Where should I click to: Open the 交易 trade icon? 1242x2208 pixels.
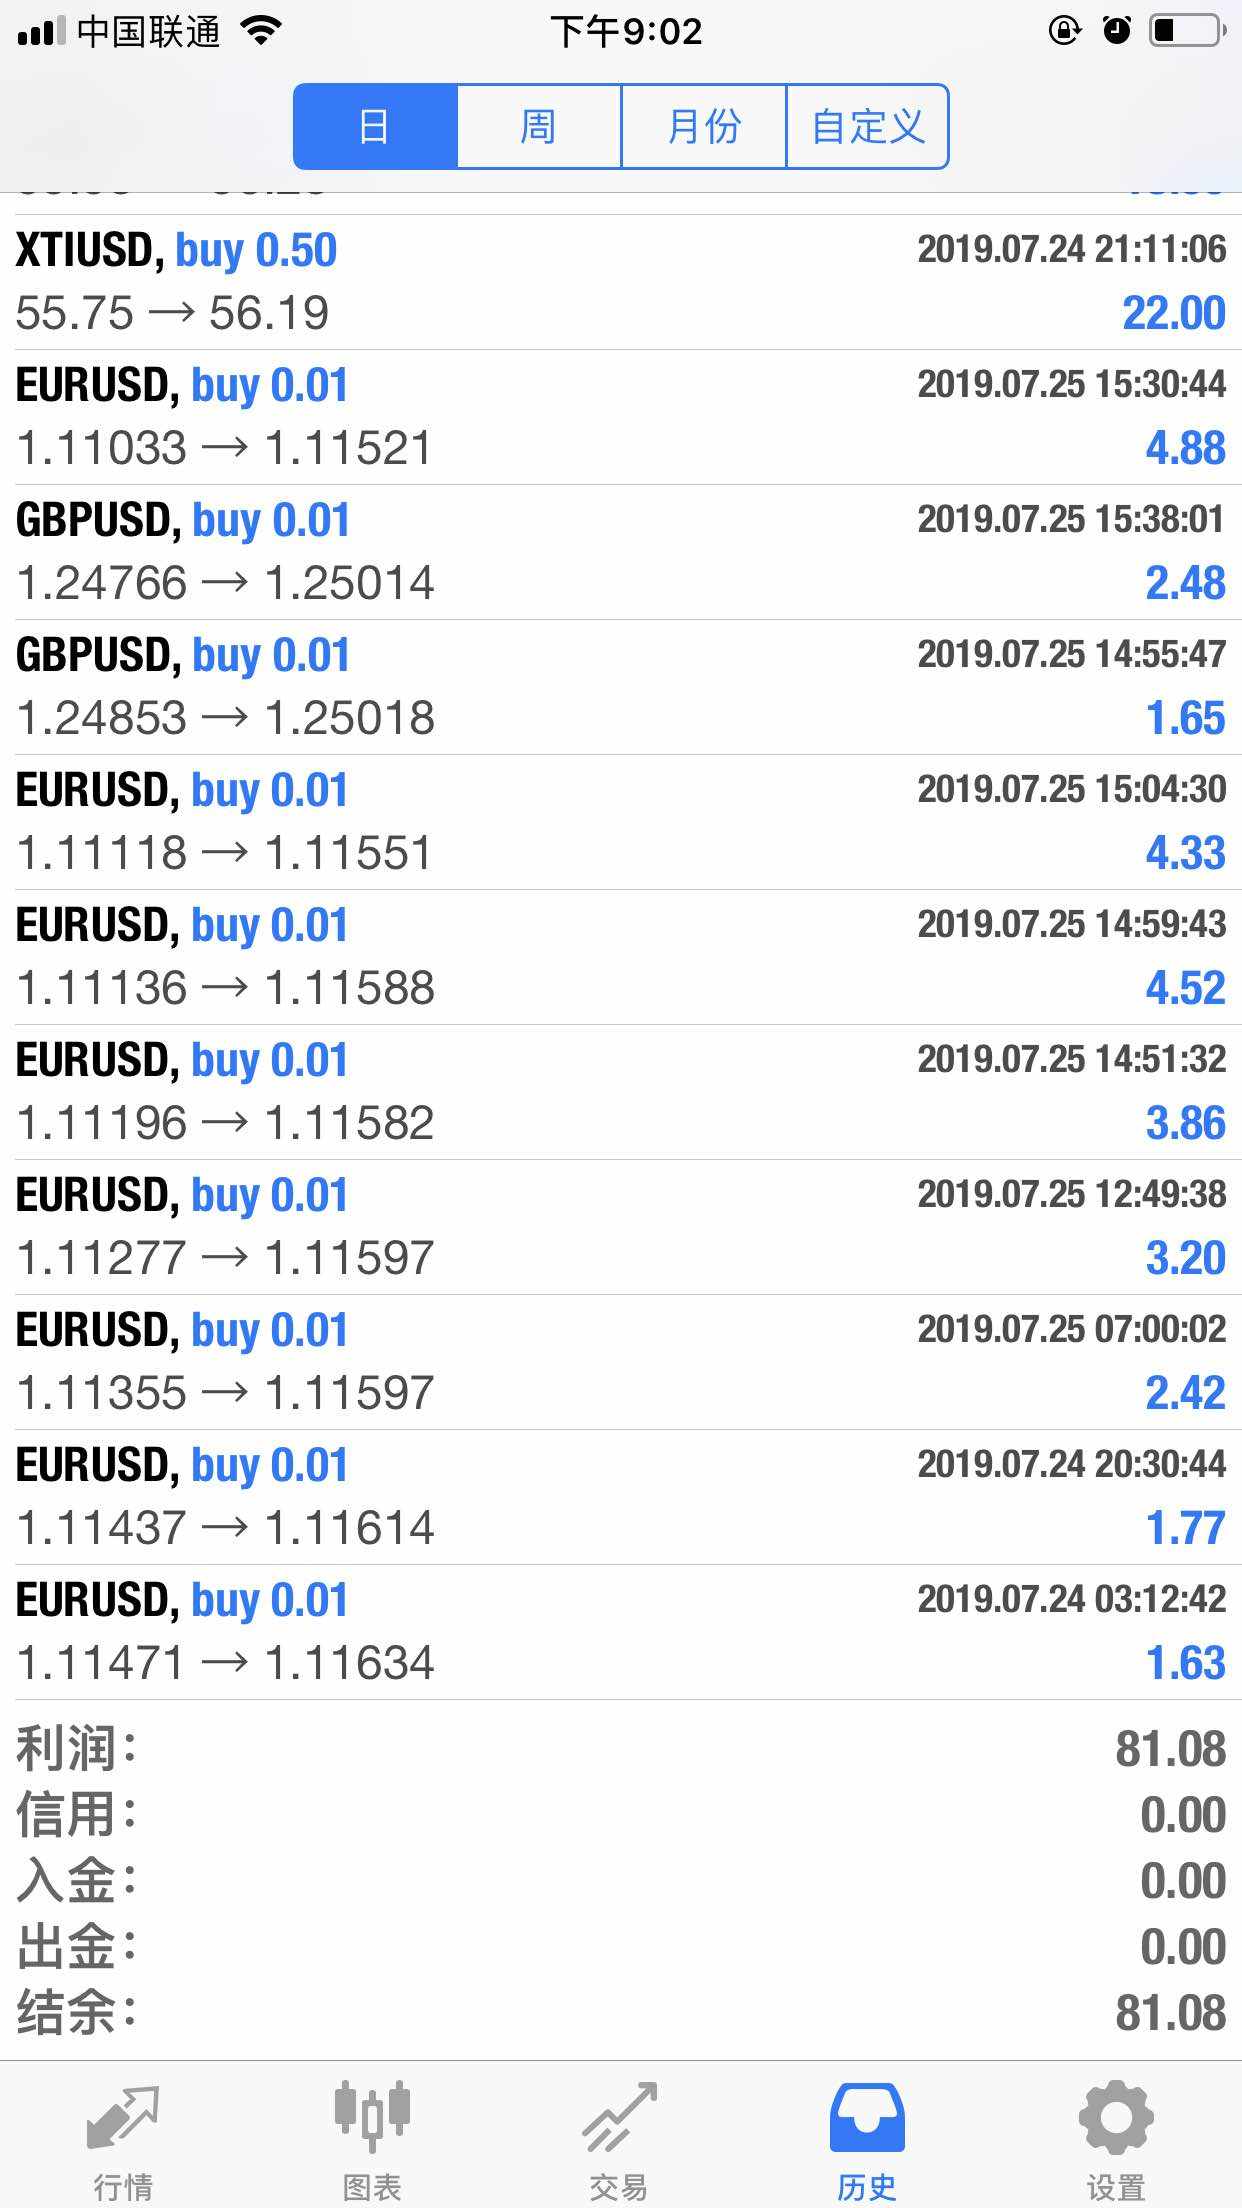(620, 2117)
